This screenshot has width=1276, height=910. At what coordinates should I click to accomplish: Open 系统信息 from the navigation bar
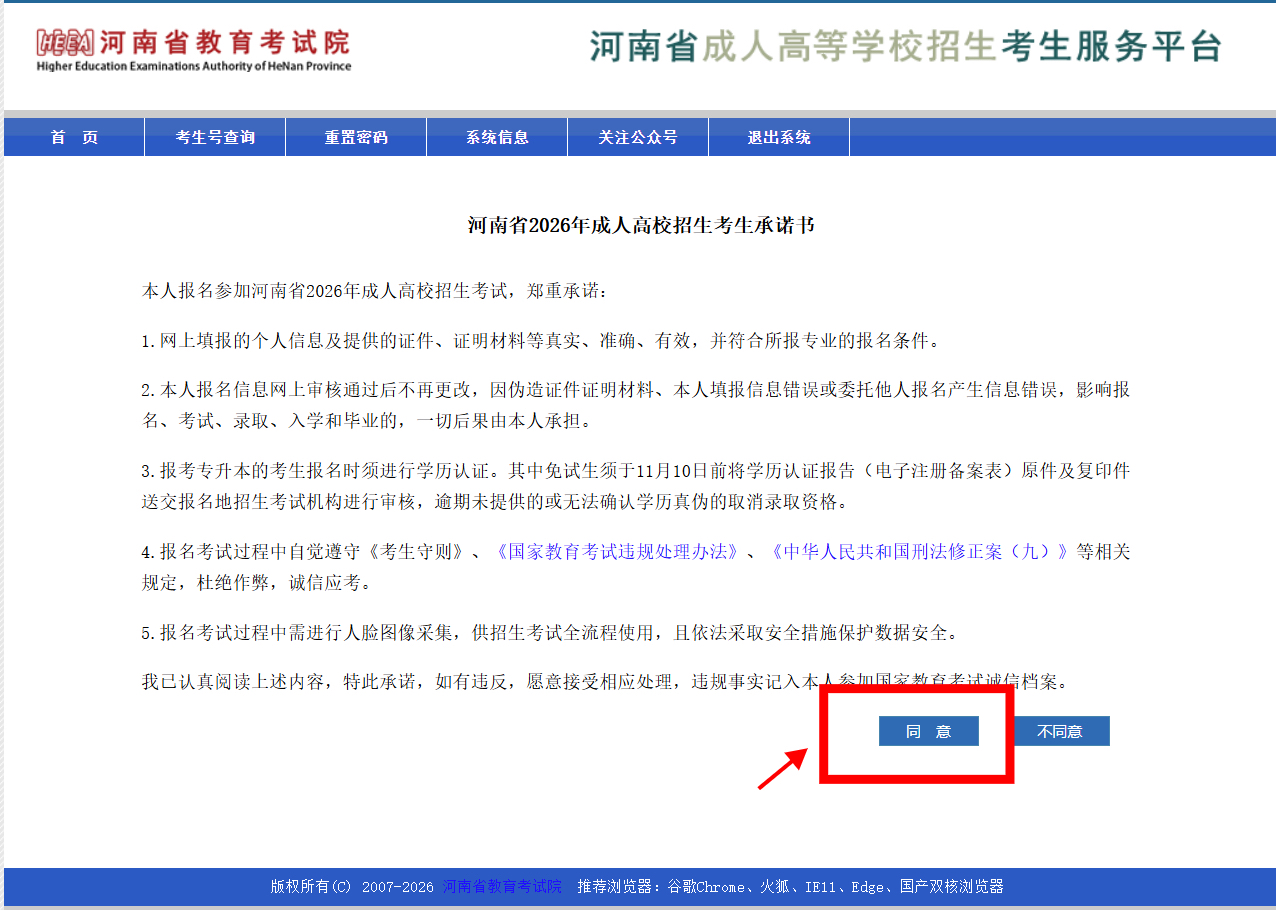point(497,137)
